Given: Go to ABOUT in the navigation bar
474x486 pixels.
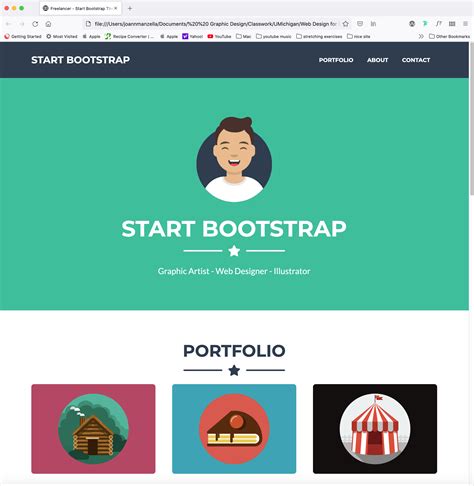Looking at the screenshot, I should [x=378, y=60].
